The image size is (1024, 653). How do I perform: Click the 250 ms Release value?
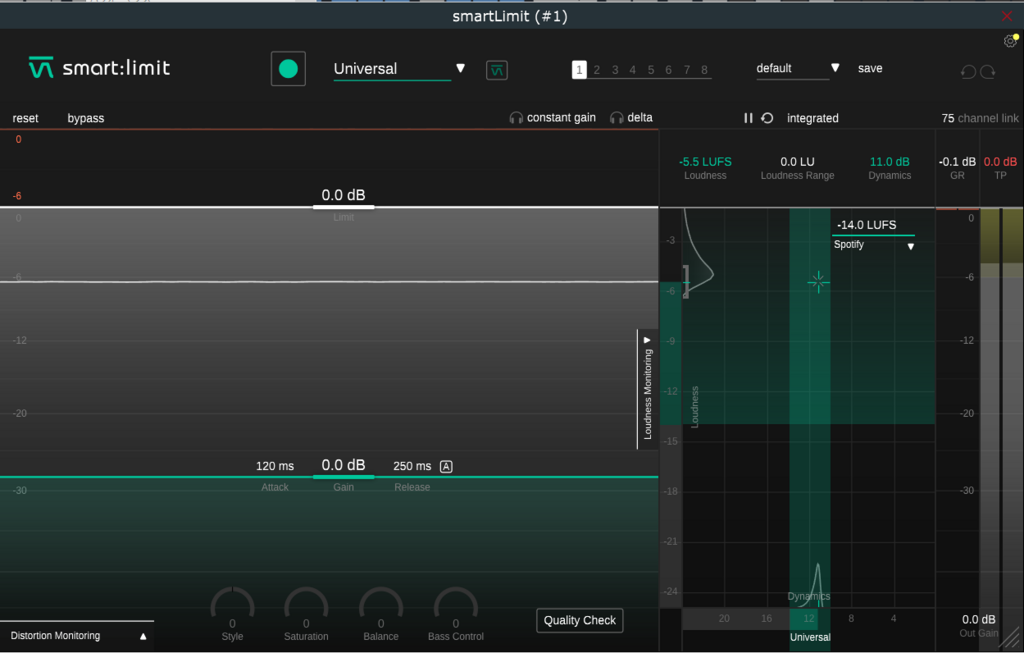click(x=412, y=466)
